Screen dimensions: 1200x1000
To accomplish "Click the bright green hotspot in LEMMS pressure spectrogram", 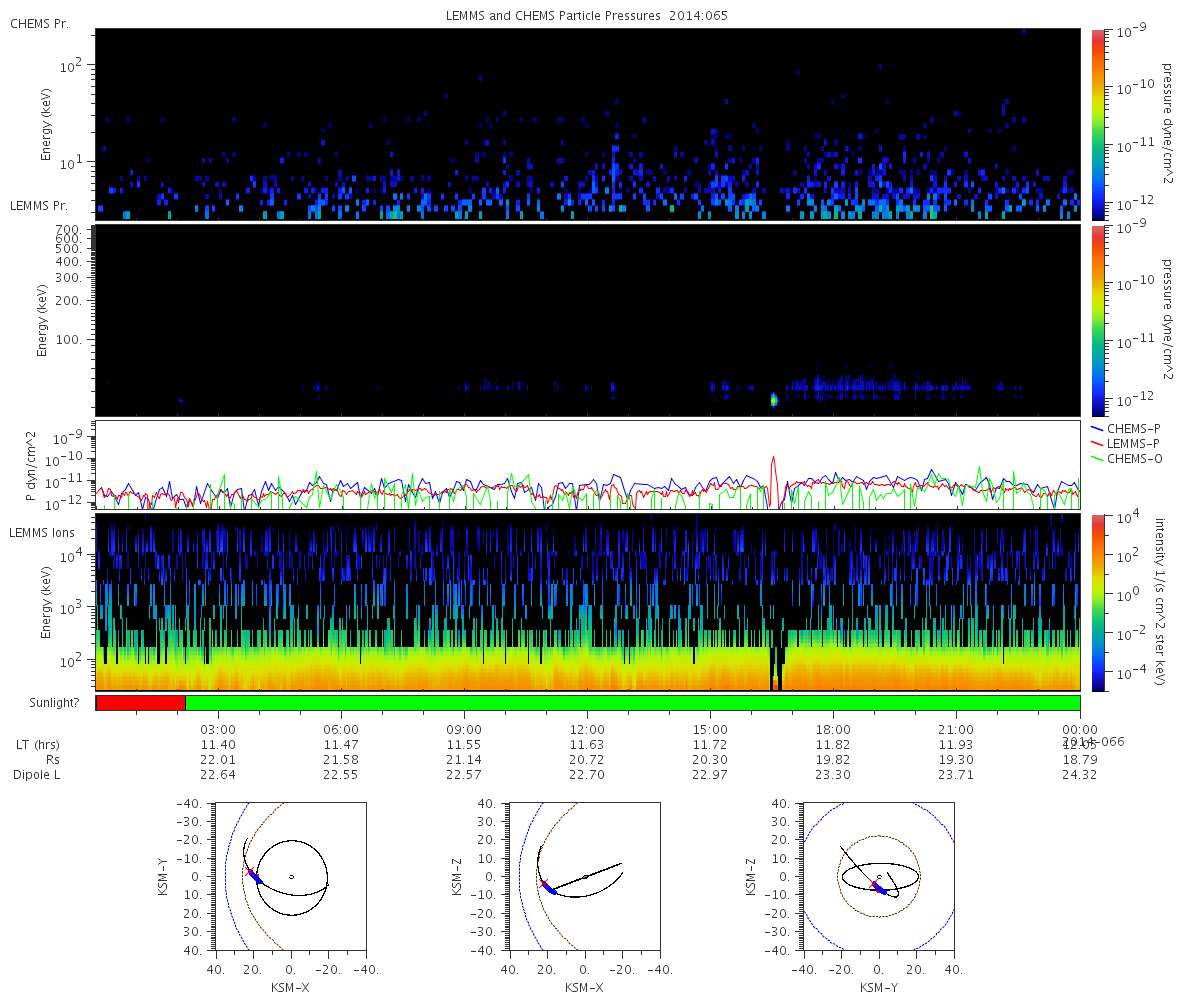I will click(774, 400).
